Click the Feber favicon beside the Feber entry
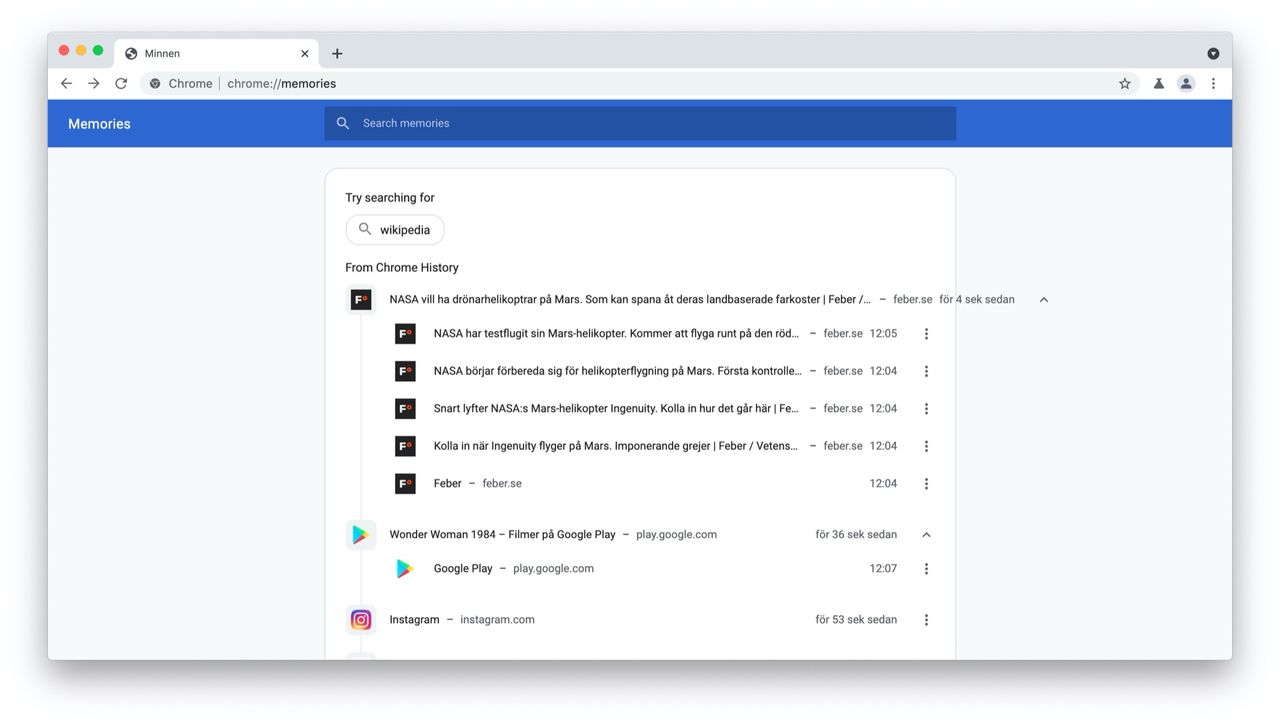 pyautogui.click(x=405, y=484)
